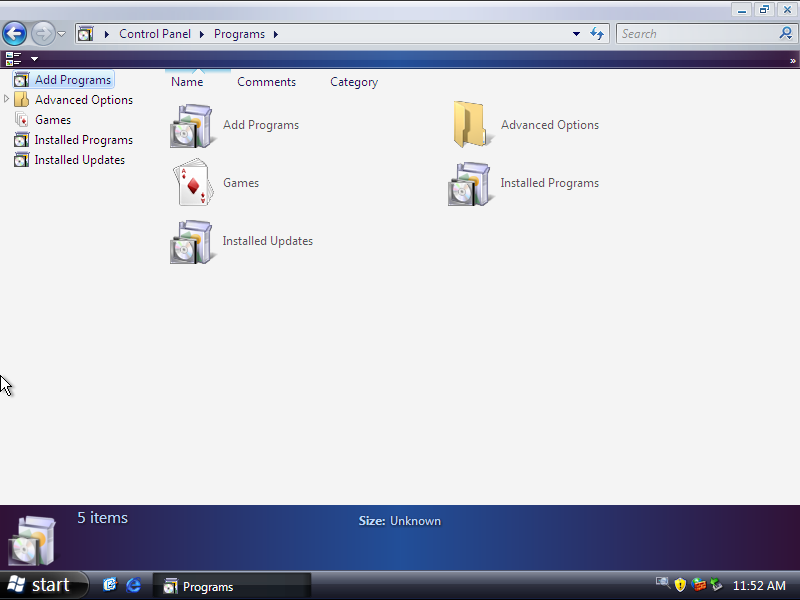Click the Back navigation arrow
The width and height of the screenshot is (800, 600).
tap(15, 34)
